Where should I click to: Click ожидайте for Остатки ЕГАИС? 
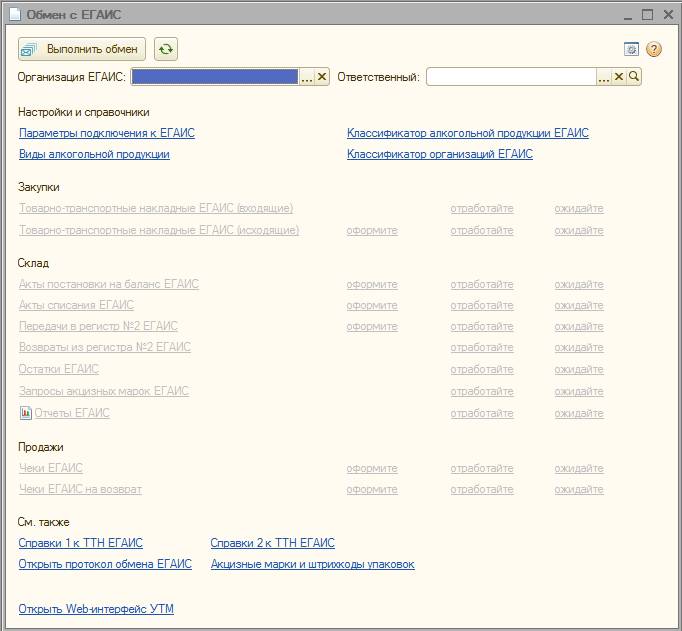[579, 370]
